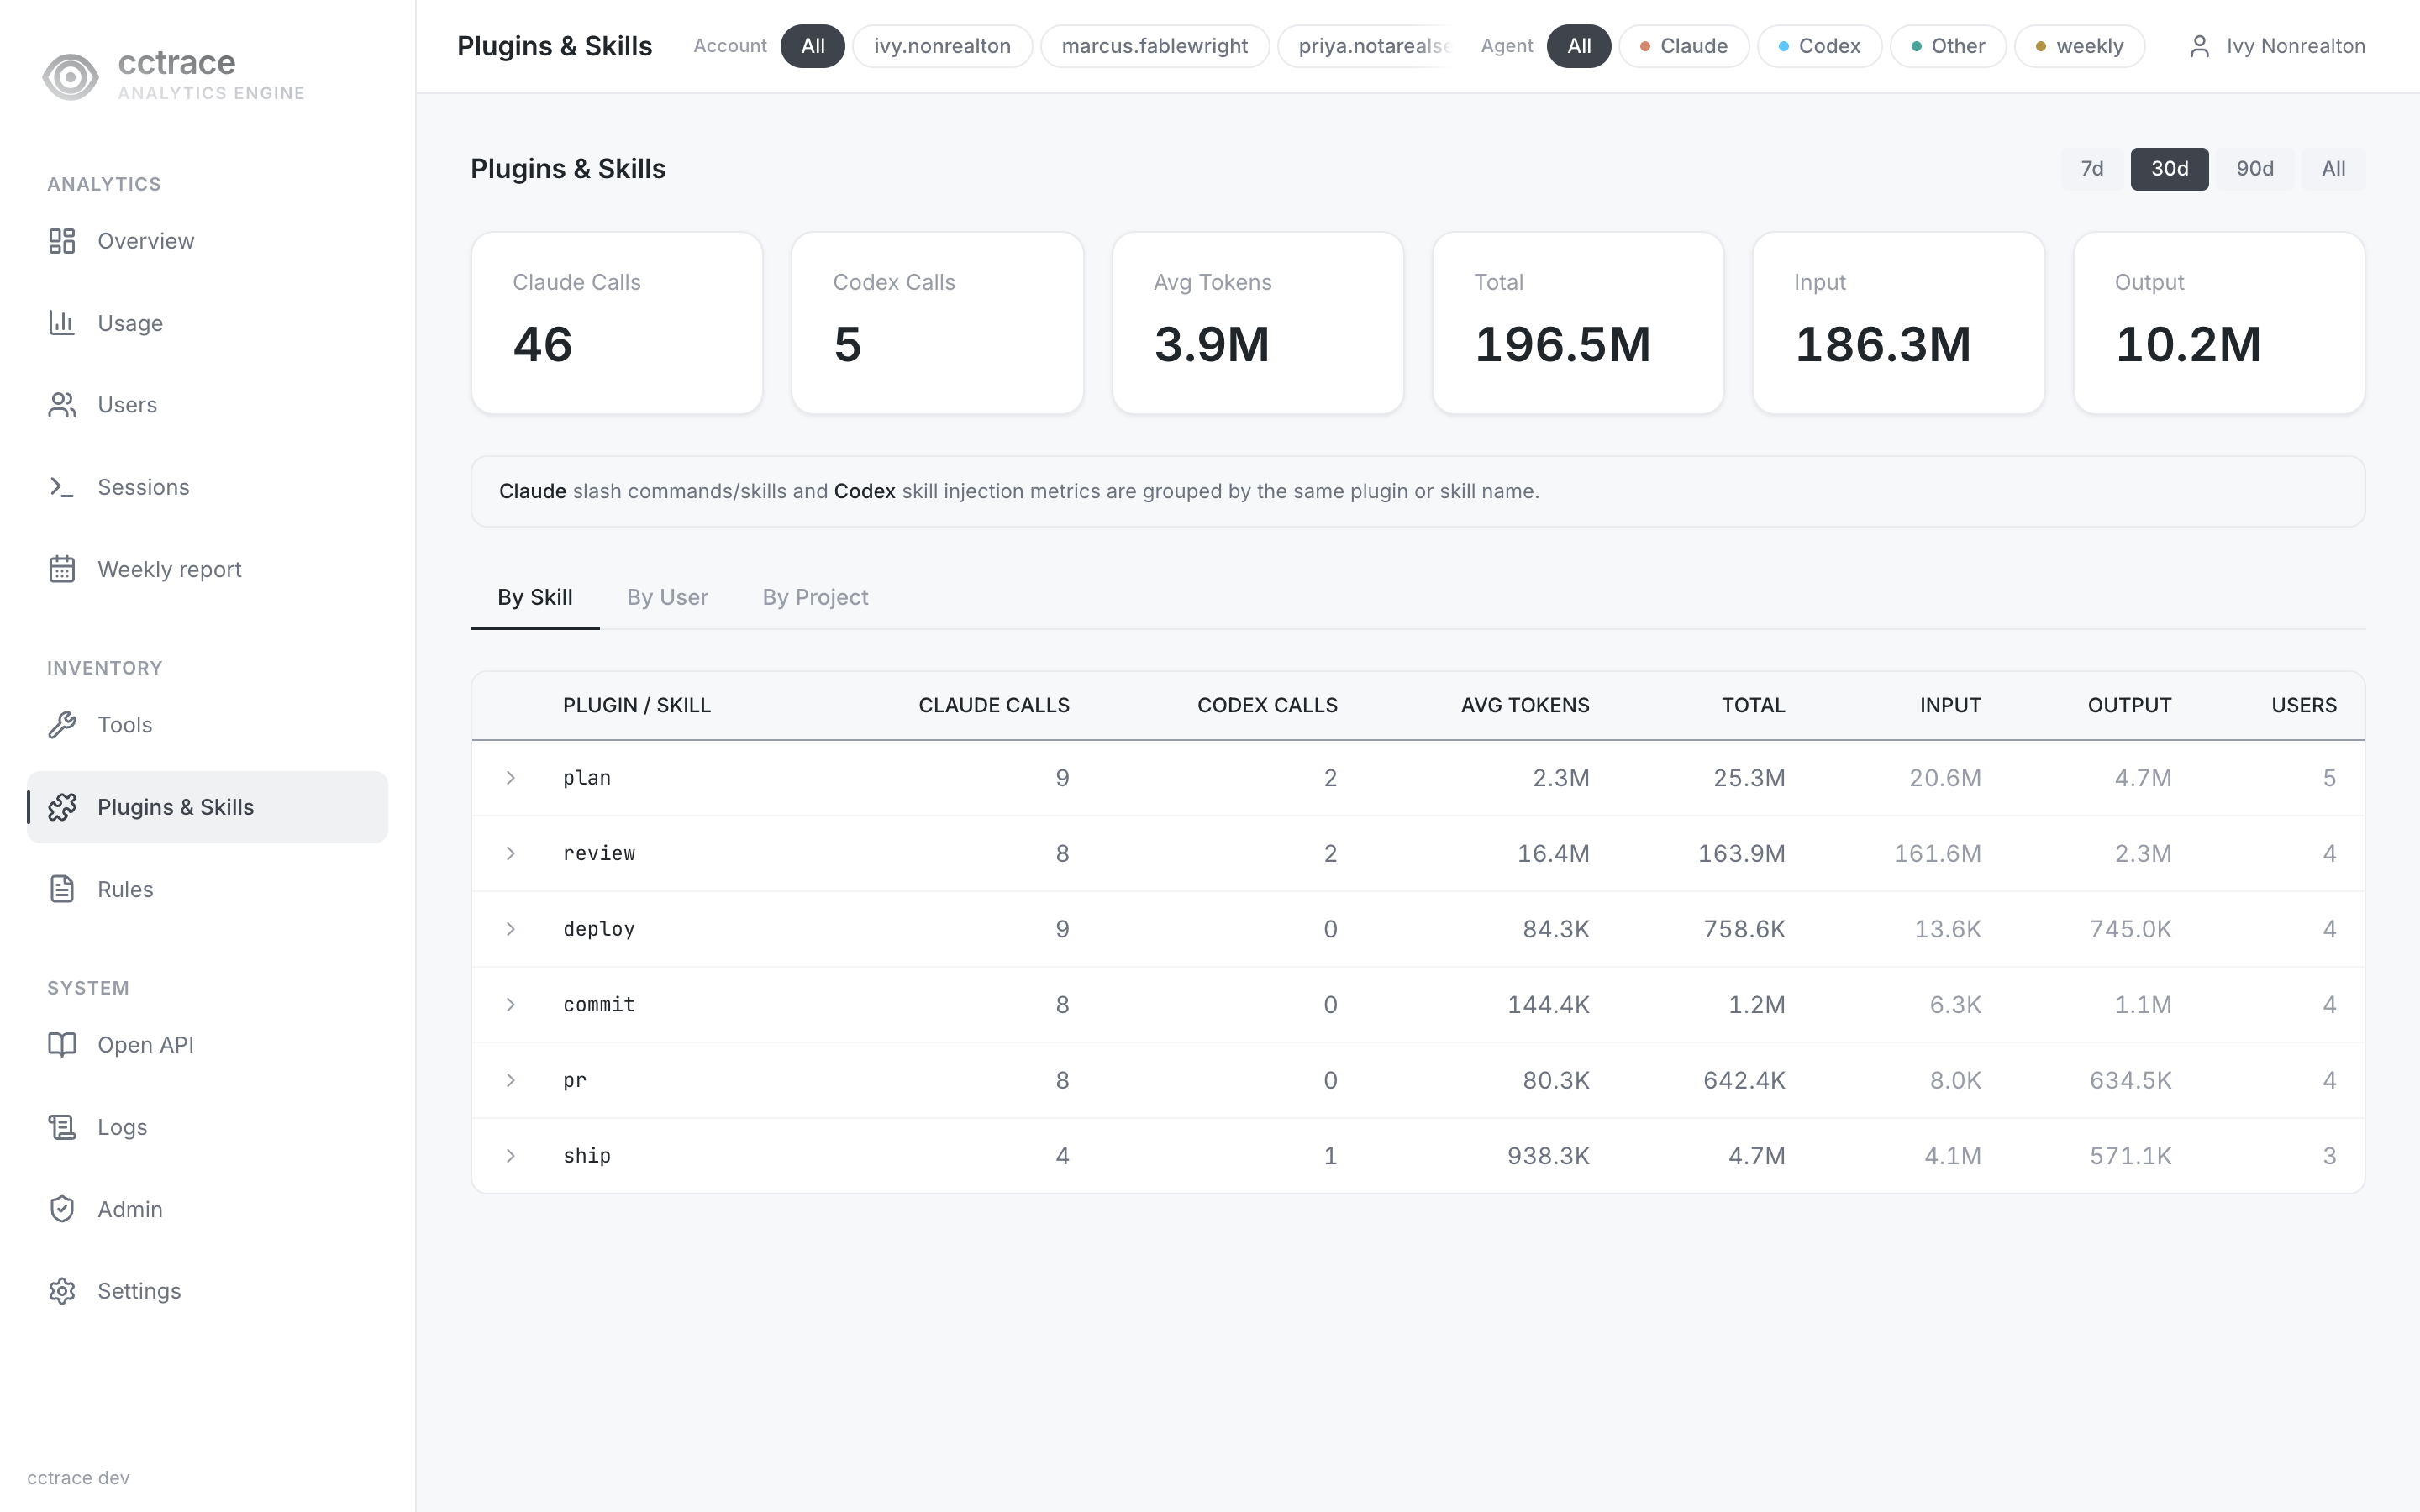Open Admin via its shield icon
This screenshot has width=2420, height=1512.
pyautogui.click(x=62, y=1209)
